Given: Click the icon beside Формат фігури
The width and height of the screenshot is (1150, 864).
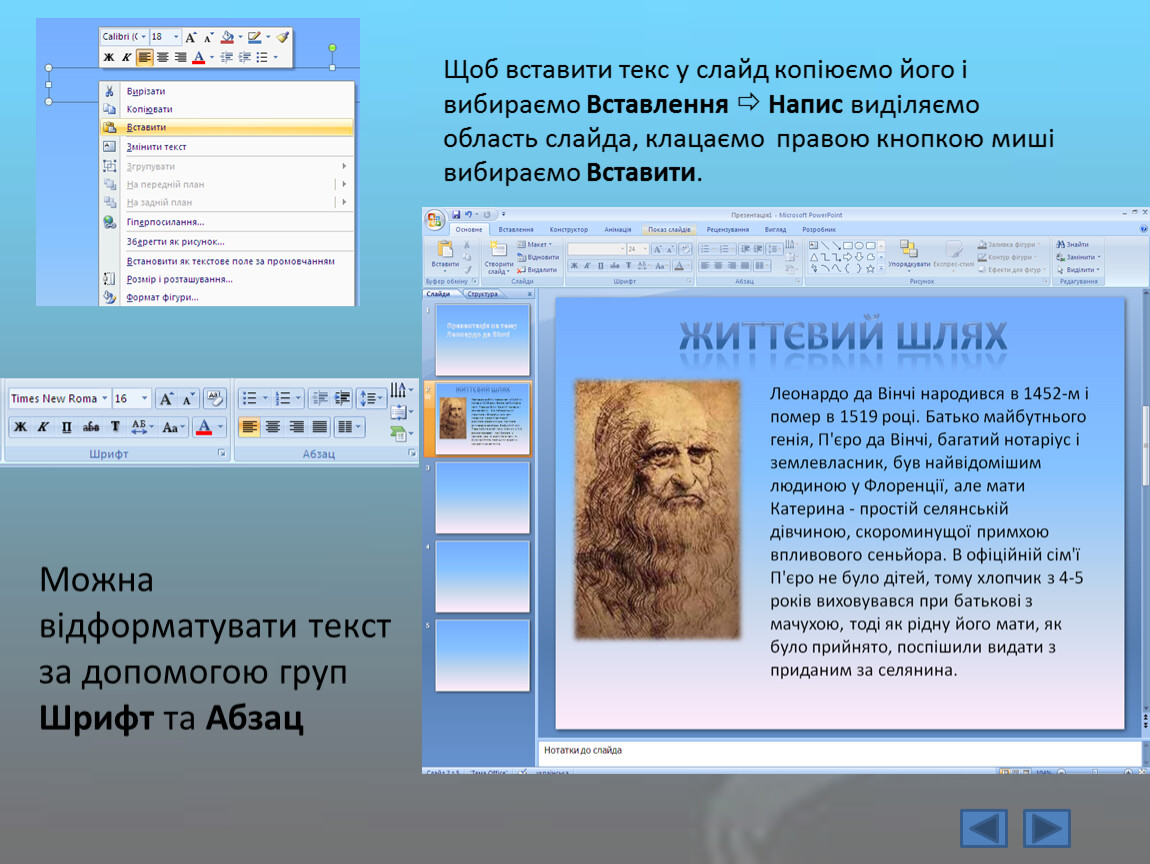Looking at the screenshot, I should [110, 297].
